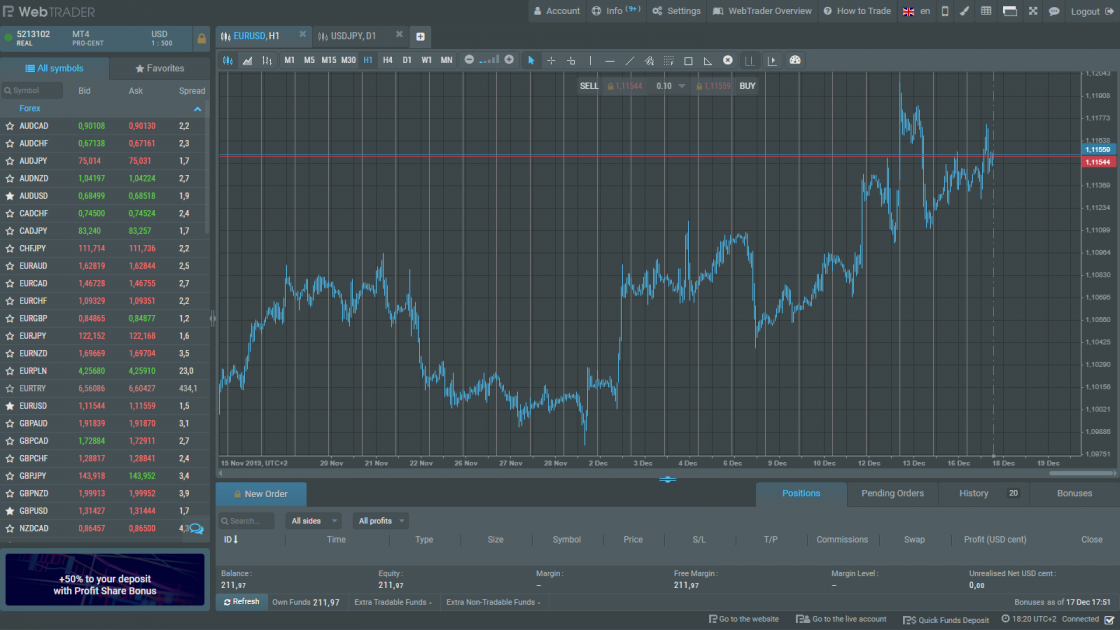Click the symbol search field
Image resolution: width=1120 pixels, height=630 pixels.
pyautogui.click(x=31, y=91)
